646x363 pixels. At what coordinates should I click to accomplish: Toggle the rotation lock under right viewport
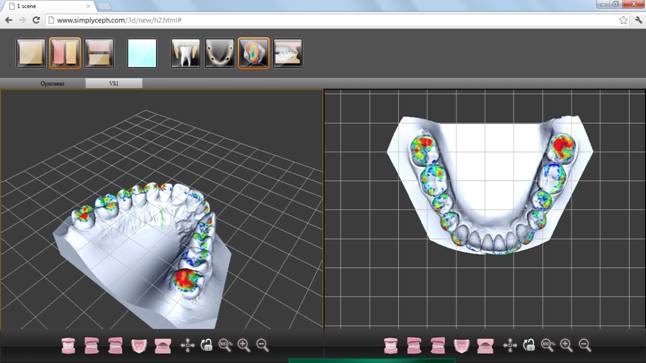pos(529,345)
